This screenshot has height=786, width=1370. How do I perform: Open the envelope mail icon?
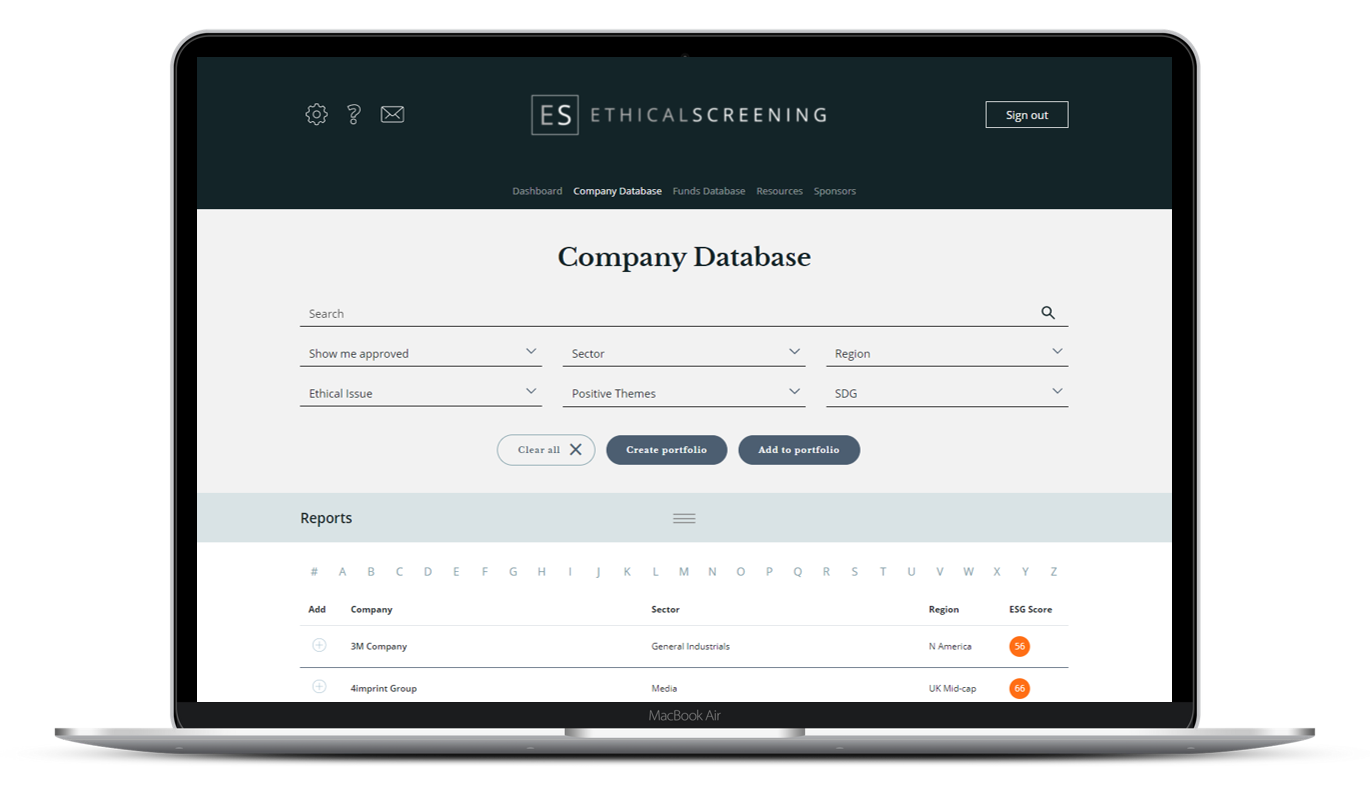pos(392,114)
